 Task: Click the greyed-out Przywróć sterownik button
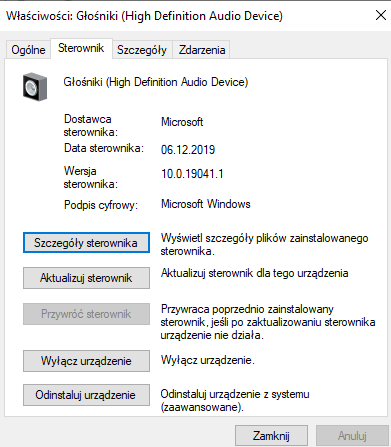point(86,314)
